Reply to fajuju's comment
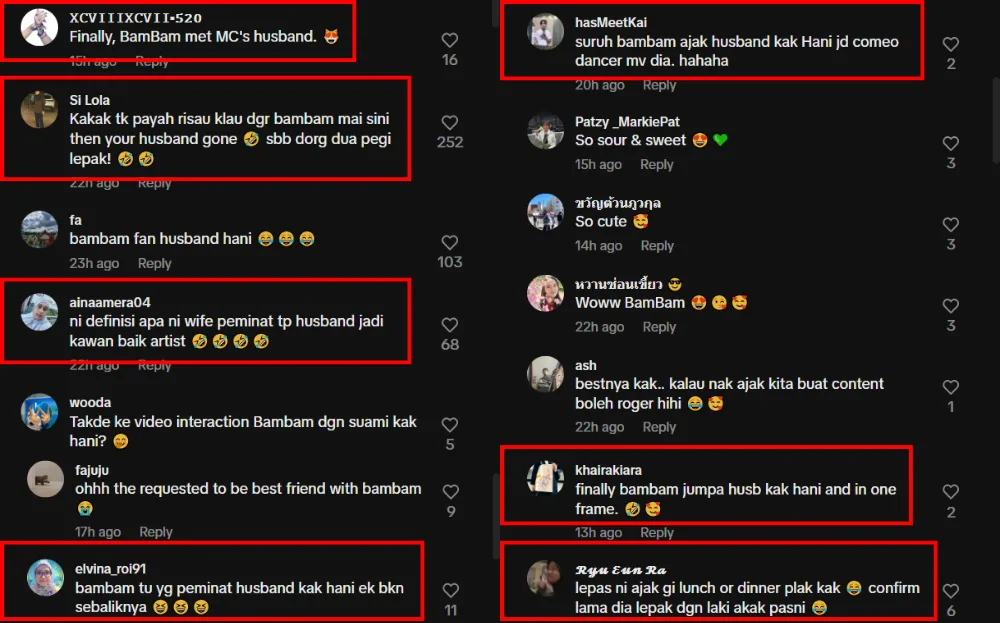The image size is (1000, 623). (x=156, y=532)
